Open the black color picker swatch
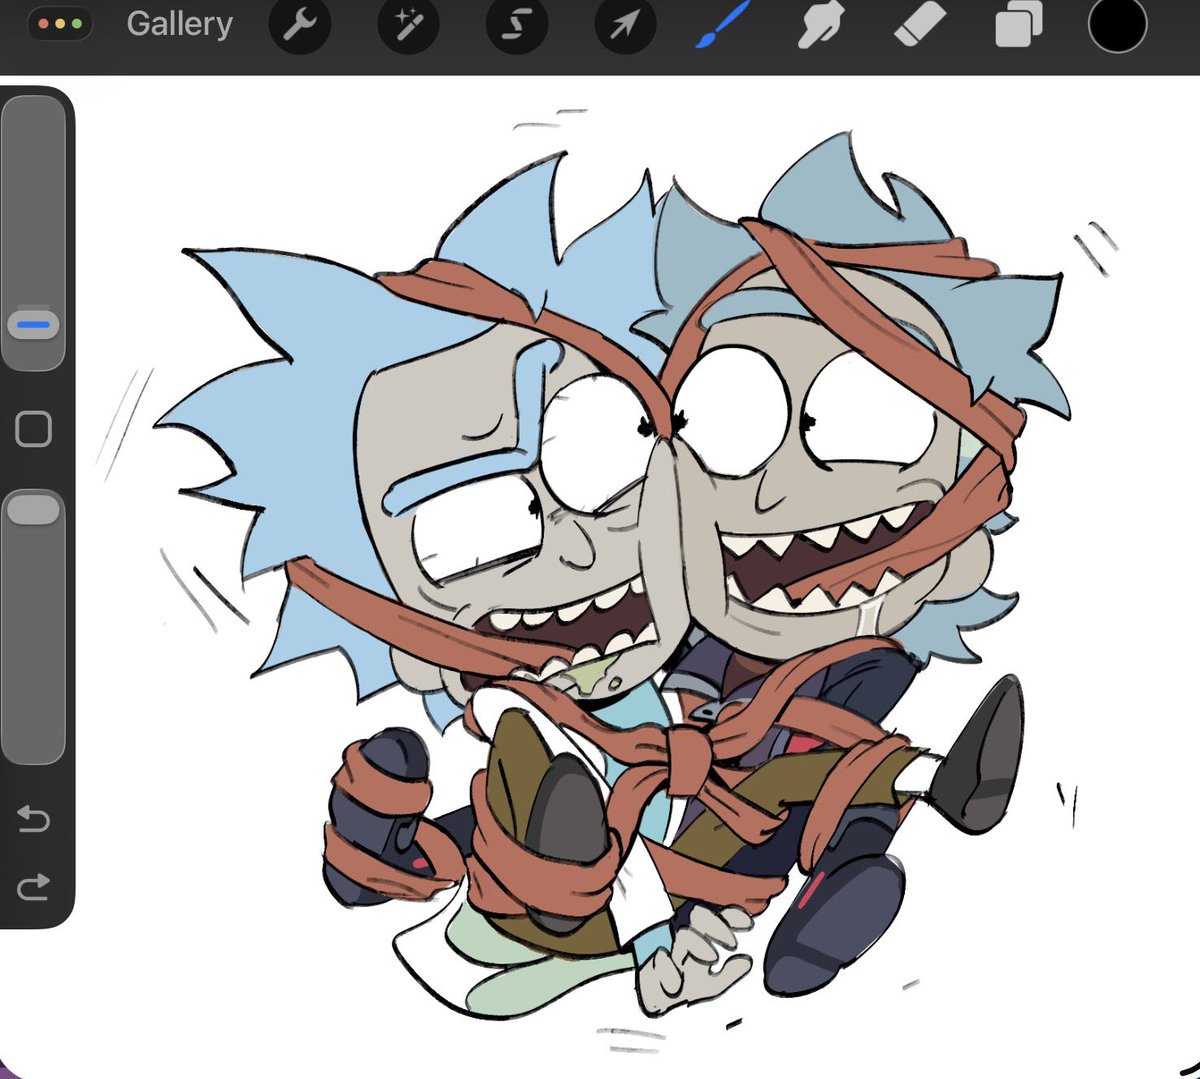Image resolution: width=1200 pixels, height=1079 pixels. [x=1117, y=24]
